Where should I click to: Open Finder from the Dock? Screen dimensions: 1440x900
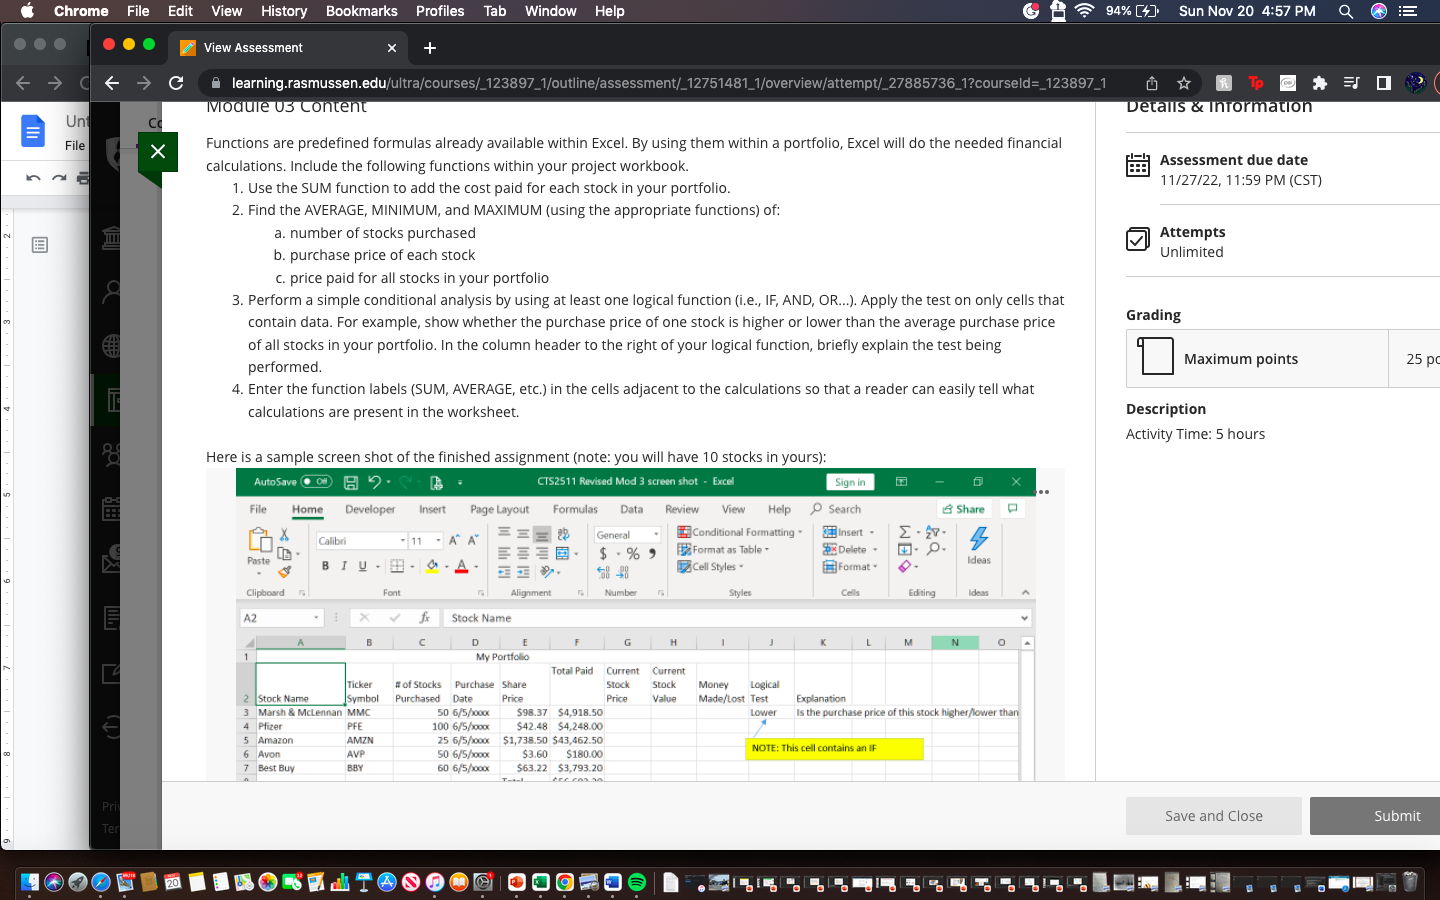[x=30, y=882]
